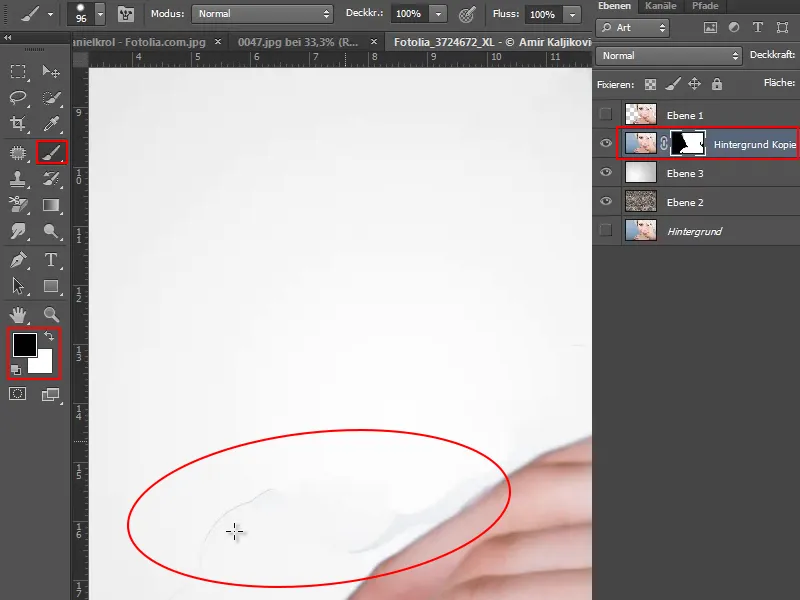The width and height of the screenshot is (800, 600).
Task: Enable airbrush build-up effects
Action: pos(467,14)
